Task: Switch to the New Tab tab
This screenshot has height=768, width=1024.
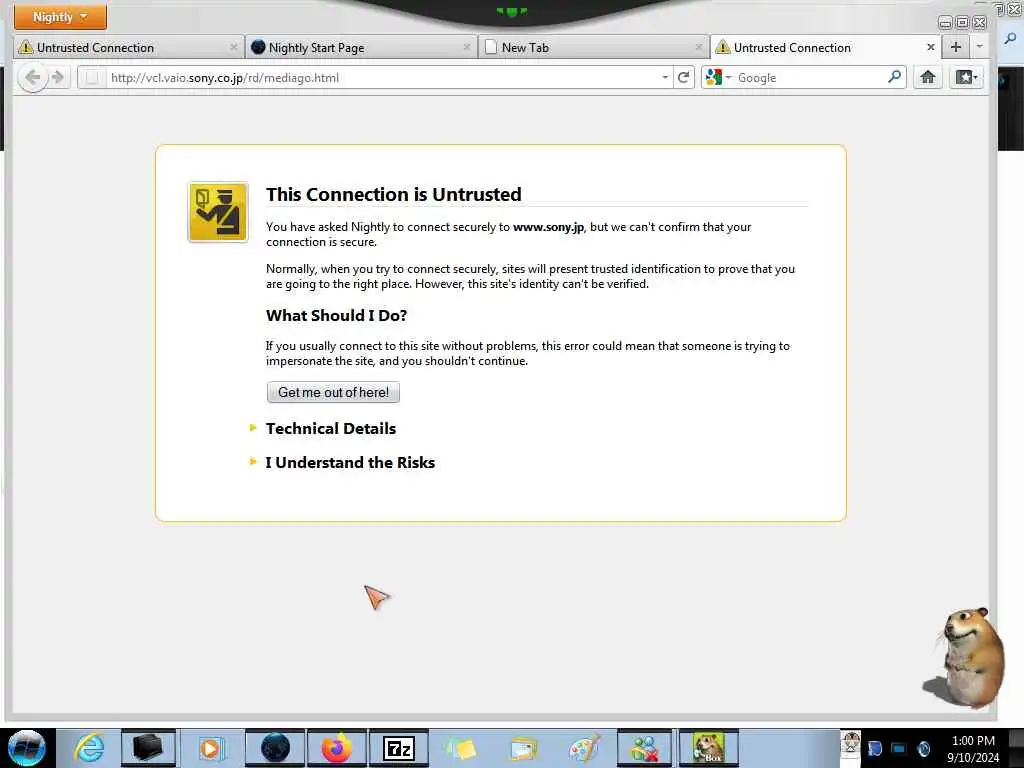Action: point(594,48)
